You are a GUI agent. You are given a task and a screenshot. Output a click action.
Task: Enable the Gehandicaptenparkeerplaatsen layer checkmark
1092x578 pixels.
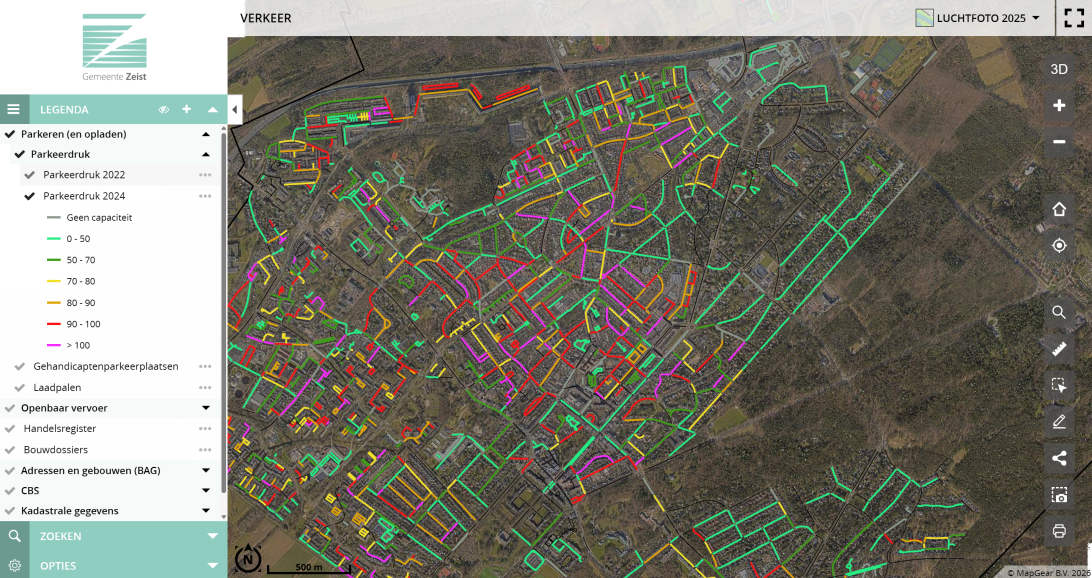click(20, 366)
